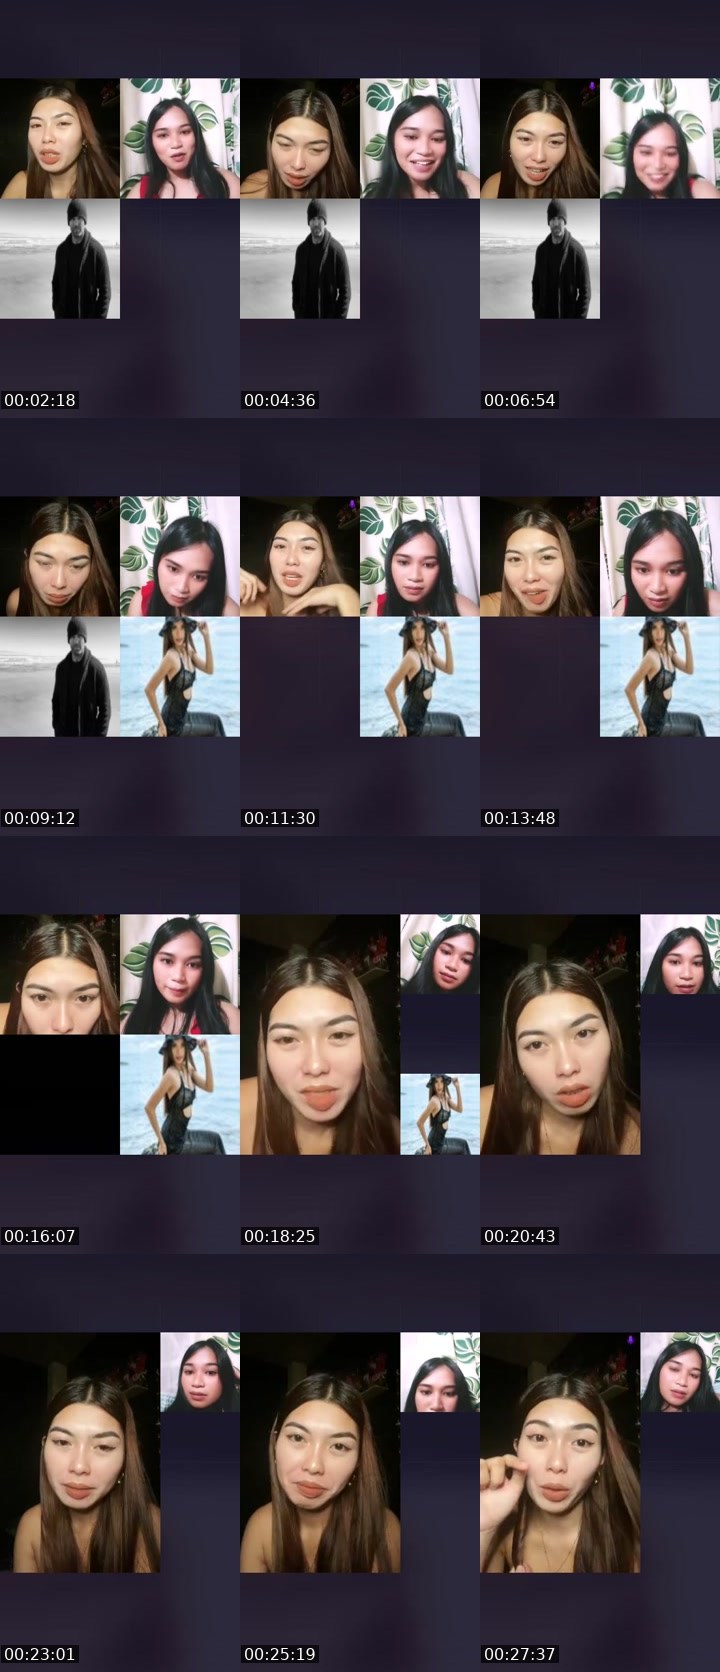The image size is (720, 1672).
Task: Select the 00:09:12 timestamp label
Action: [x=40, y=818]
